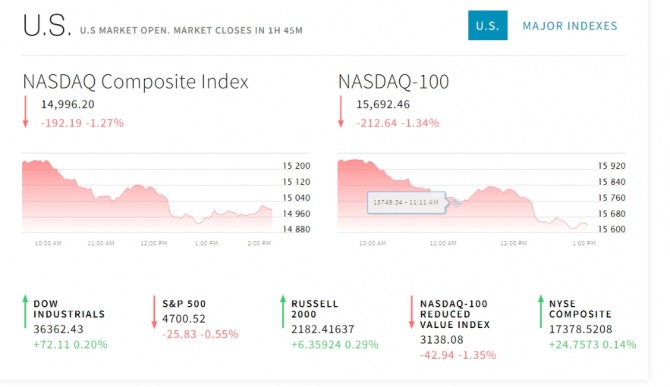Switch to the Major Indexes tab

pos(570,26)
